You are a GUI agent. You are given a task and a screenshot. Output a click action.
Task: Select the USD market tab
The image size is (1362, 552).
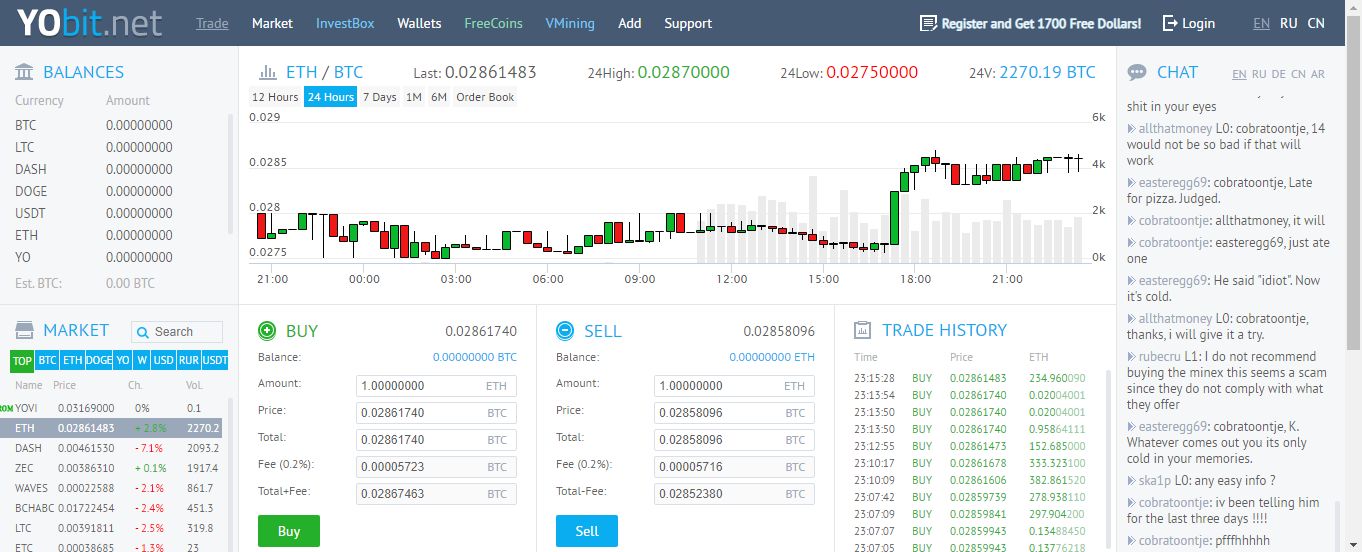pos(164,361)
